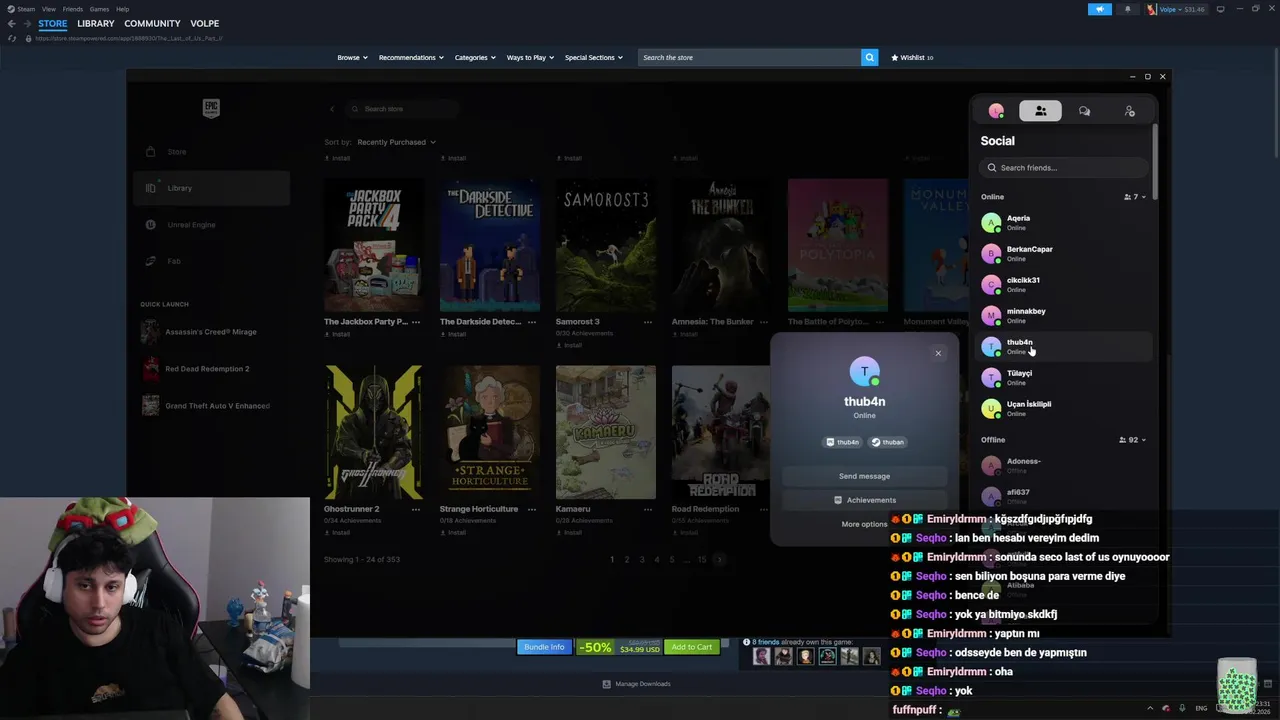Open the Ways to Play dropdown
The width and height of the screenshot is (1280, 720).
pyautogui.click(x=530, y=57)
